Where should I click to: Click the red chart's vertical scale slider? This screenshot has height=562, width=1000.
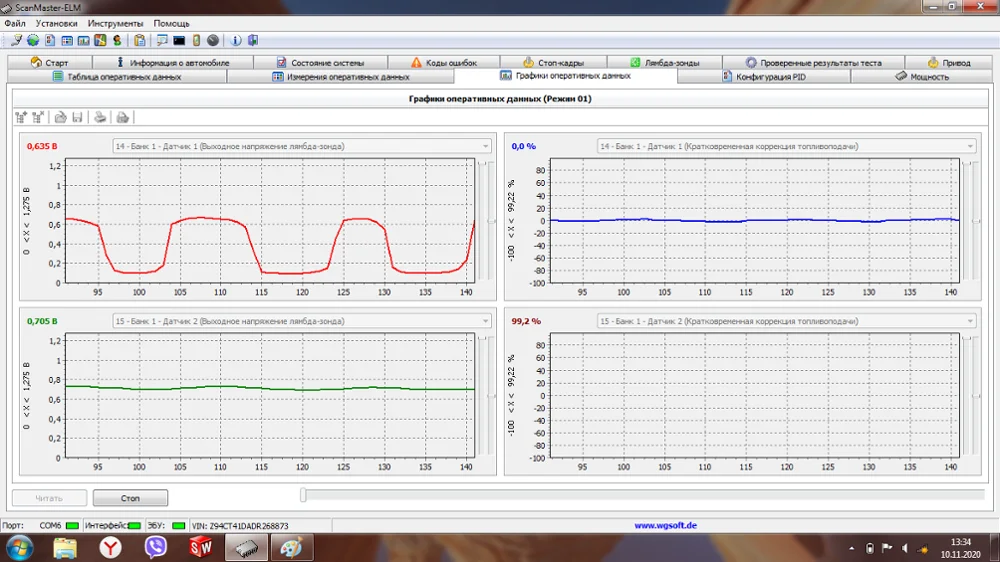491,221
